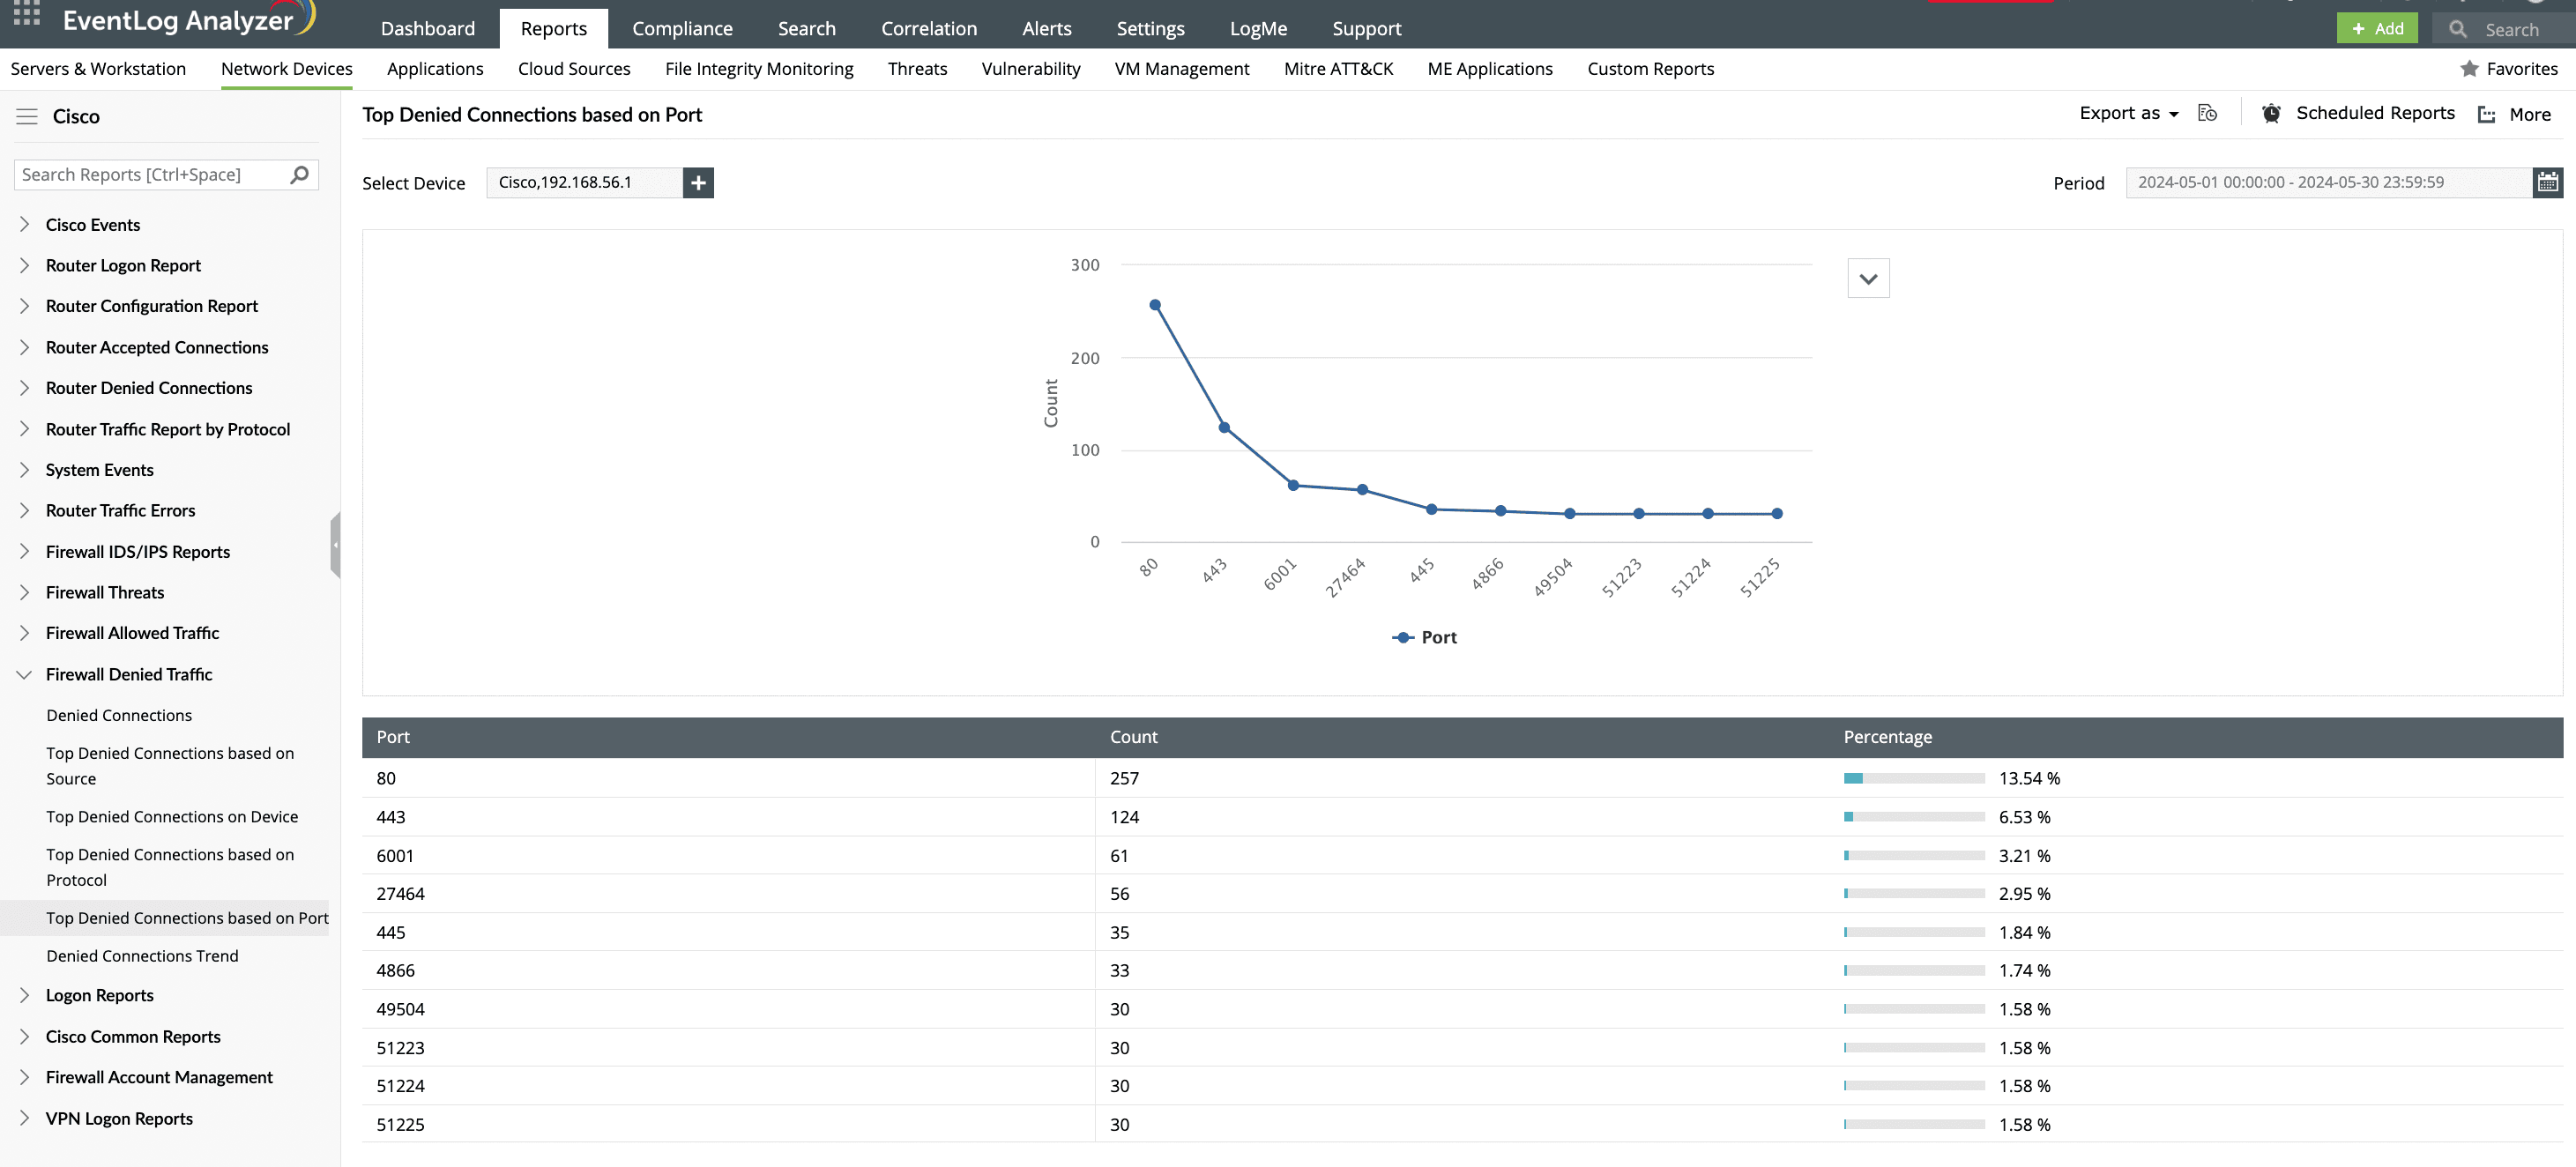Open Denied Connections Trend report
Screen dimensions: 2576x1167
142,955
